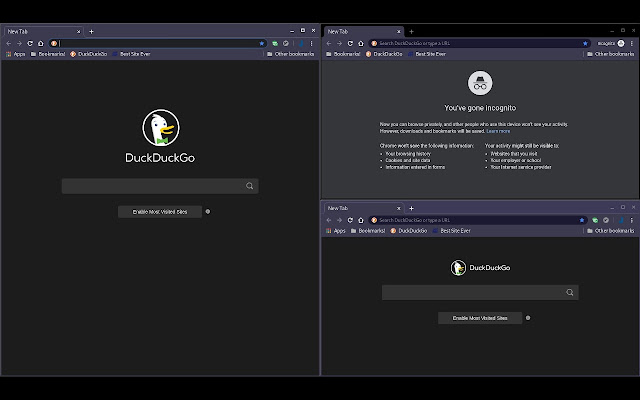Screen dimensions: 640x400
Task: Click large DuckDuckGo logo in left window
Action: pyautogui.click(x=160, y=136)
